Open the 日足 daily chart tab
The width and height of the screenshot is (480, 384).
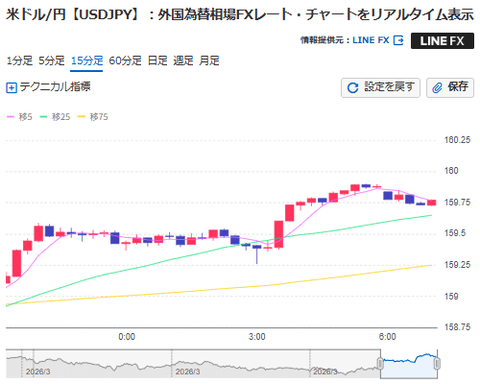click(x=157, y=61)
